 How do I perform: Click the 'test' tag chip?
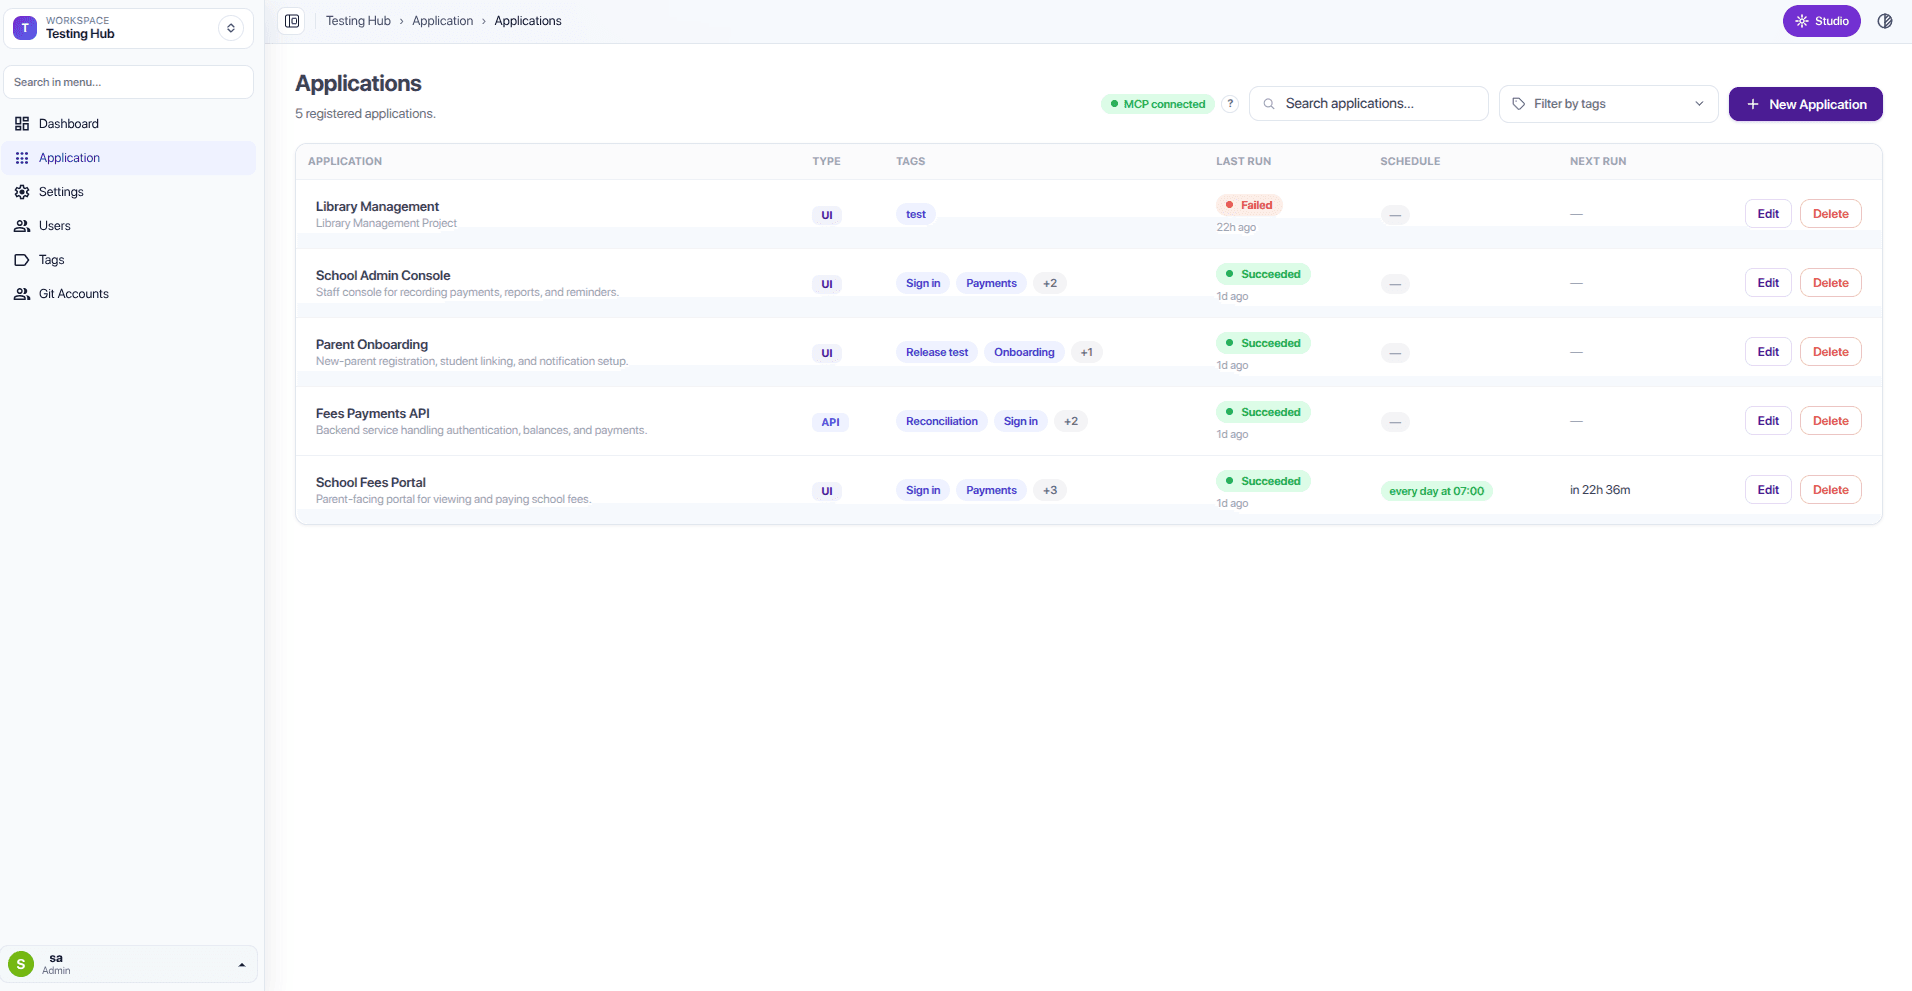pos(916,215)
